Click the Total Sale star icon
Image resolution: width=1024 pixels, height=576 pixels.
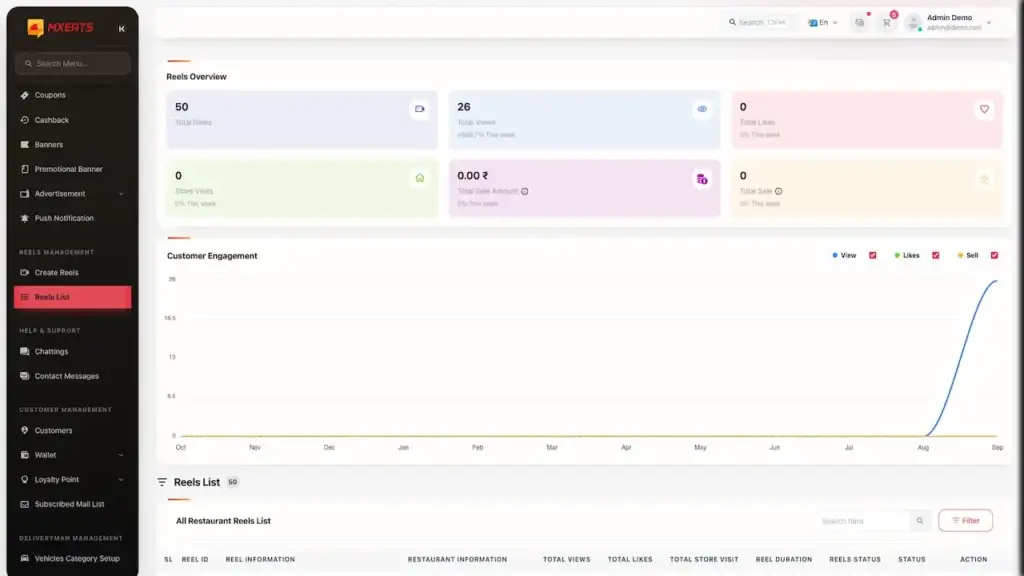pos(984,179)
